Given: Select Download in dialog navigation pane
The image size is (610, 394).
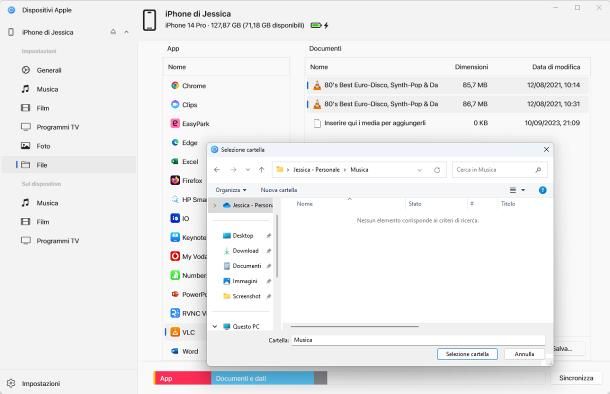Looking at the screenshot, I should (245, 251).
